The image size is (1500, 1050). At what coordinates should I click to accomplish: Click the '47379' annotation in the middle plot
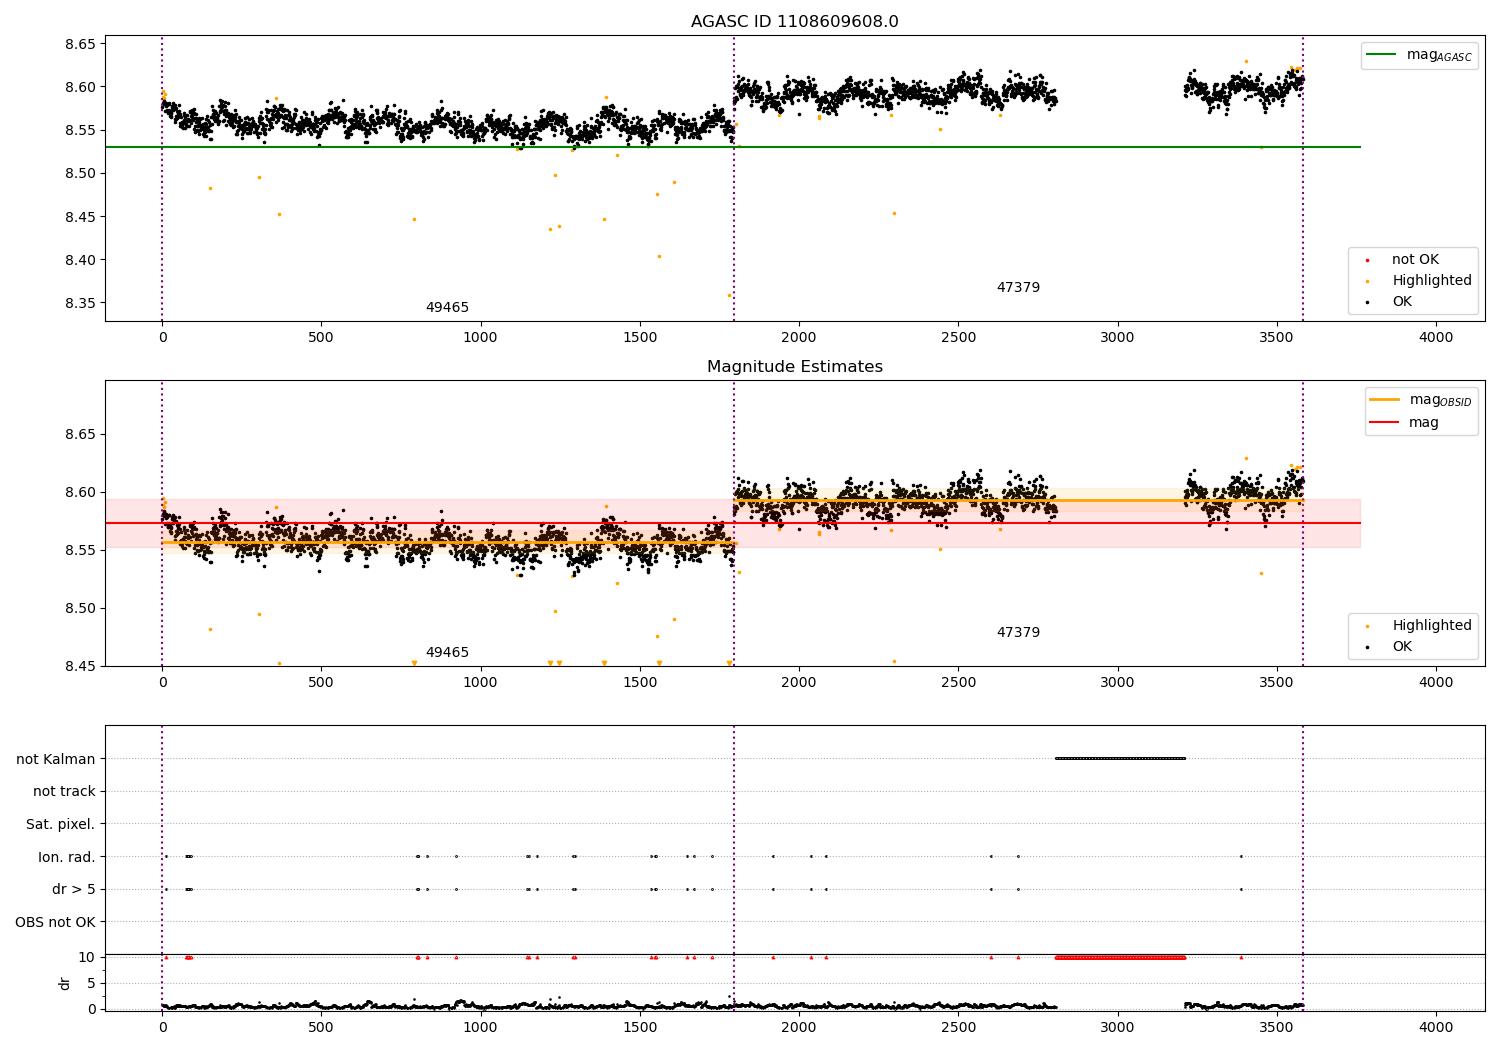[1018, 633]
